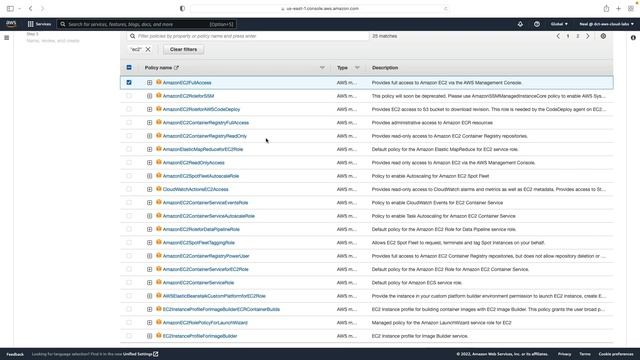Open the Services menu

click(x=39, y=24)
